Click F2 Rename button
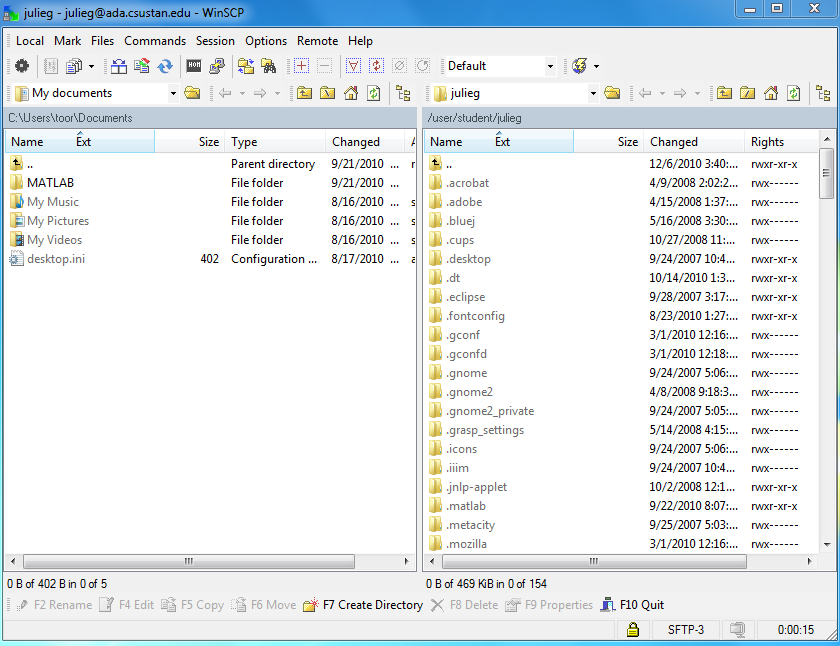Image resolution: width=840 pixels, height=646 pixels. [x=54, y=605]
